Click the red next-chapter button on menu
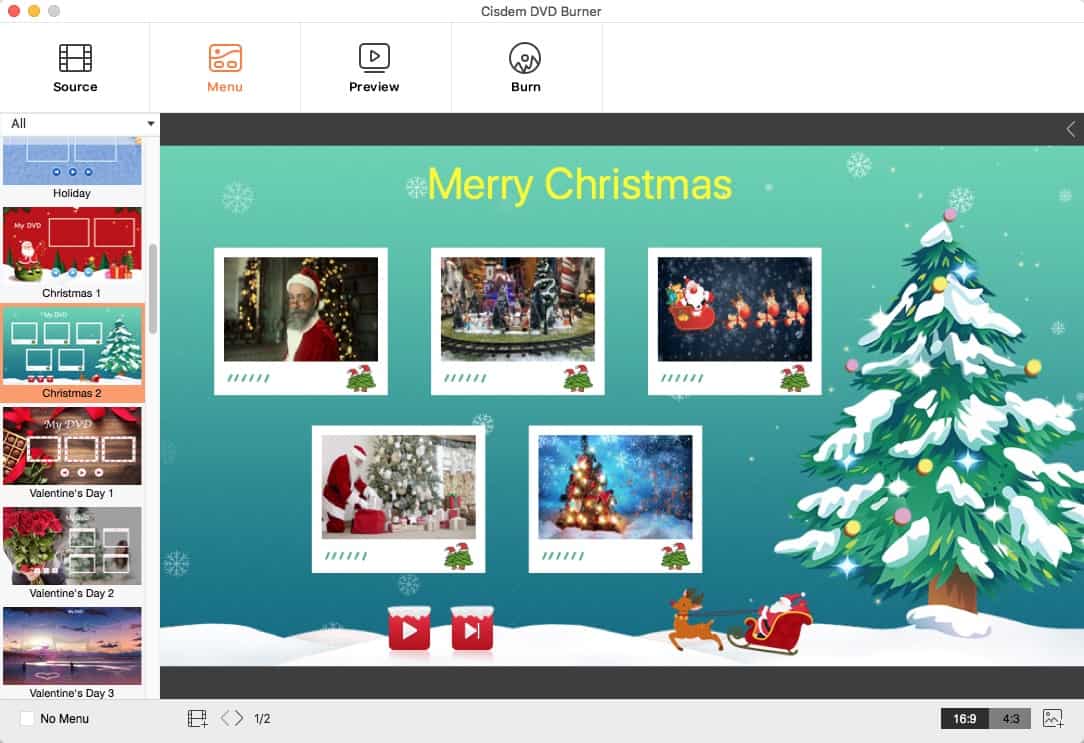 coord(472,630)
